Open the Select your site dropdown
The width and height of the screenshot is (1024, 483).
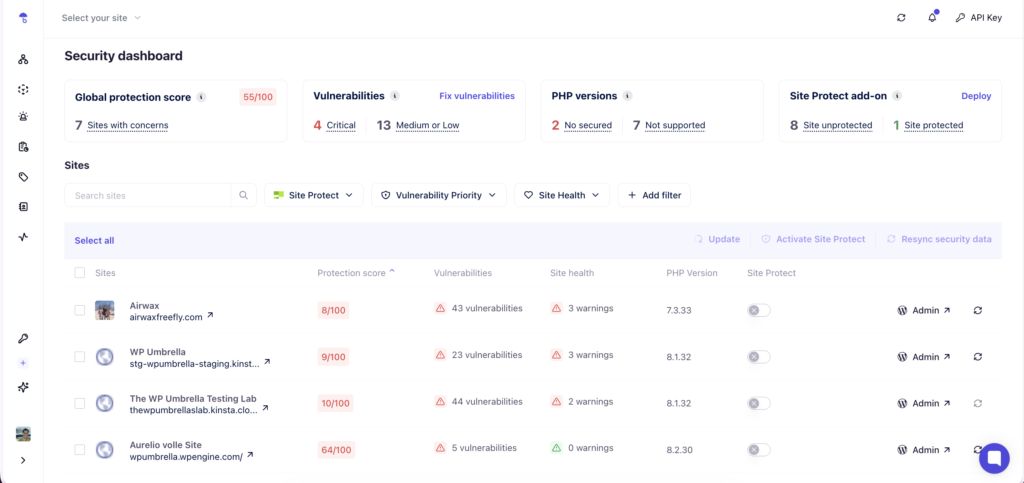click(x=101, y=18)
